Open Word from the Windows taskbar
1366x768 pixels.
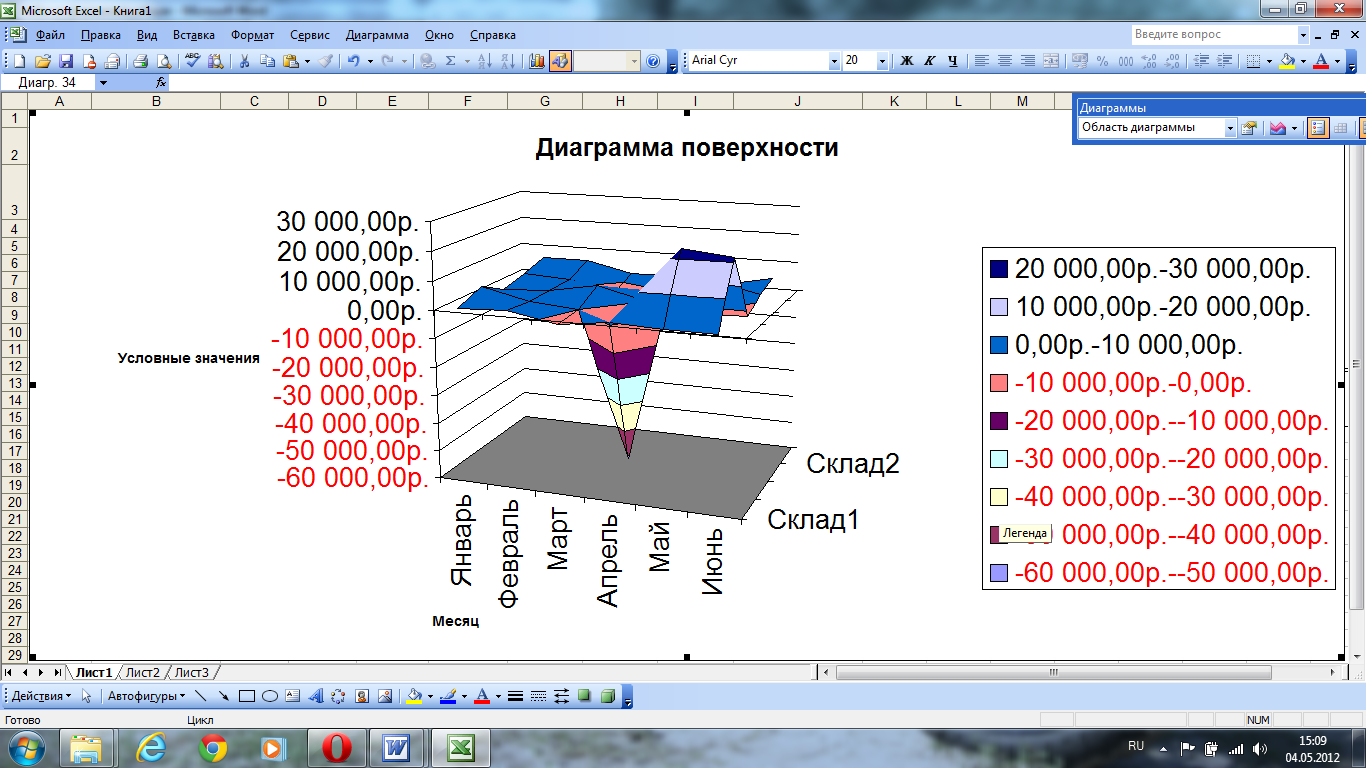pyautogui.click(x=397, y=748)
